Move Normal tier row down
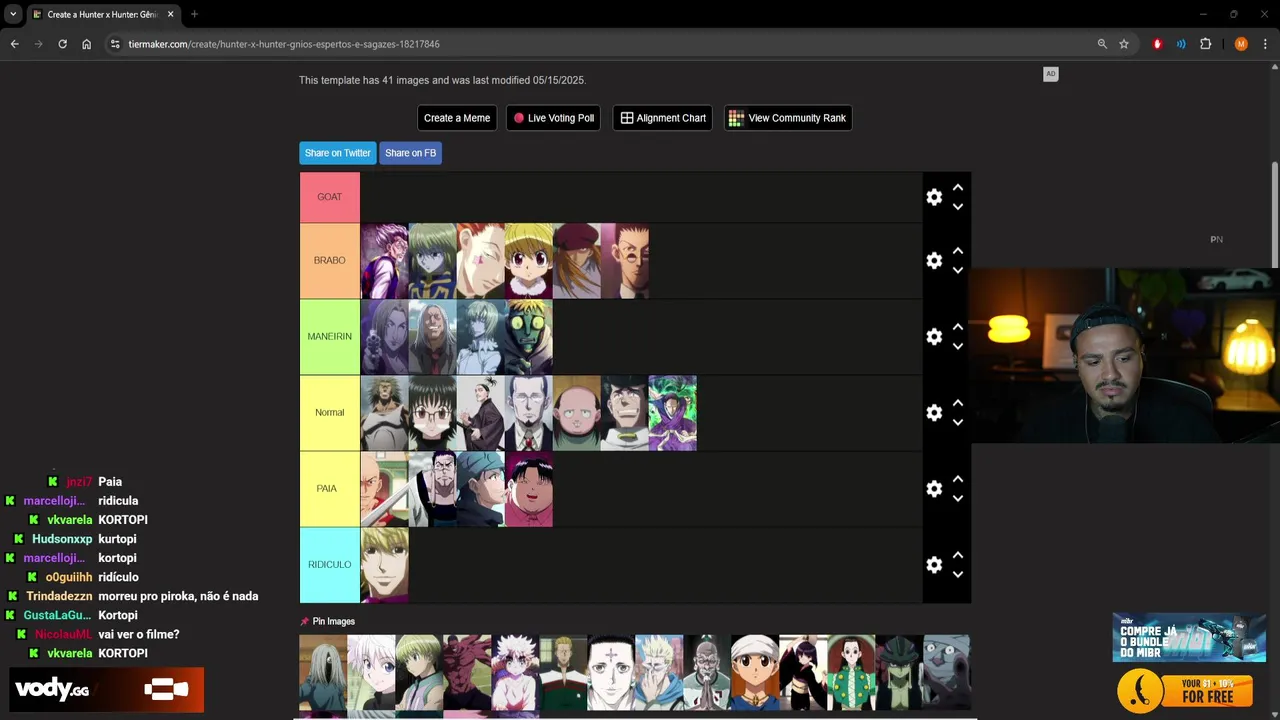1280x720 pixels. [958, 422]
